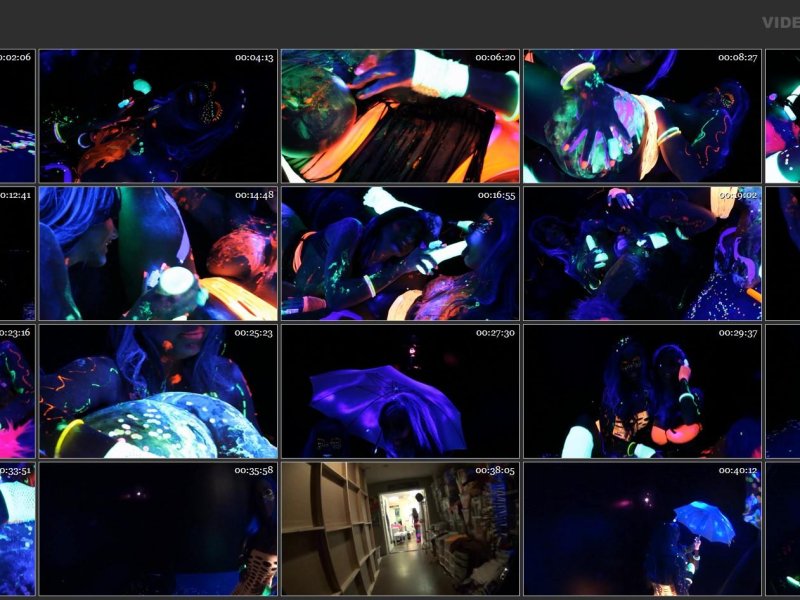
Task: Click the cropped thumbnail right of 00:08:27
Action: click(x=783, y=116)
